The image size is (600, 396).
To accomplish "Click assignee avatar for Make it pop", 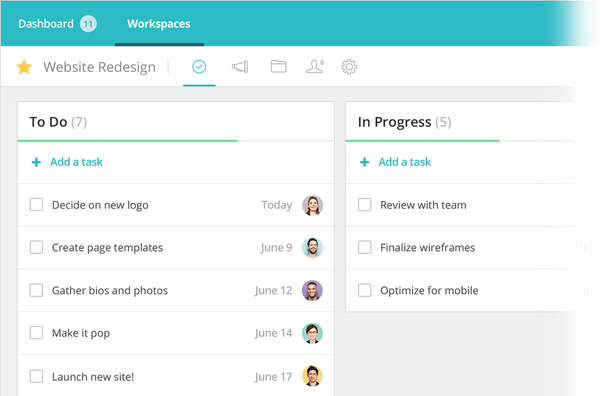I will [312, 333].
